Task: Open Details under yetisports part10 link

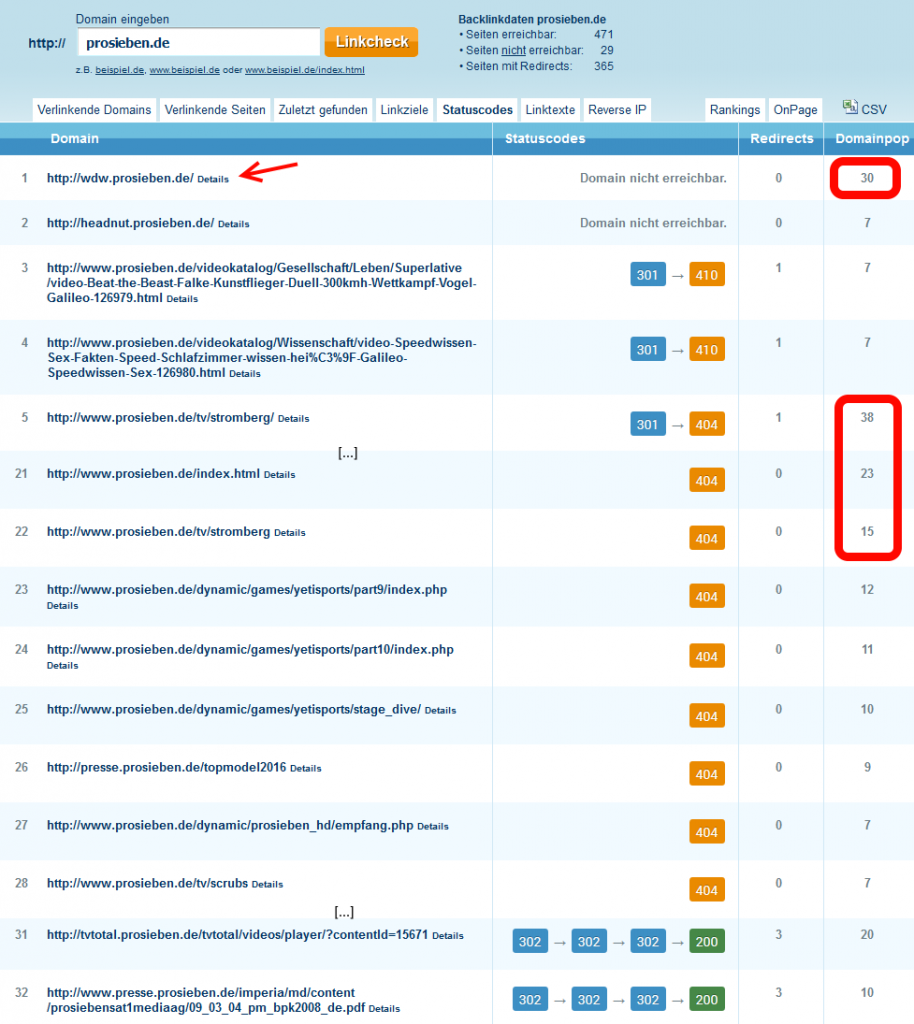Action: pyautogui.click(x=63, y=666)
